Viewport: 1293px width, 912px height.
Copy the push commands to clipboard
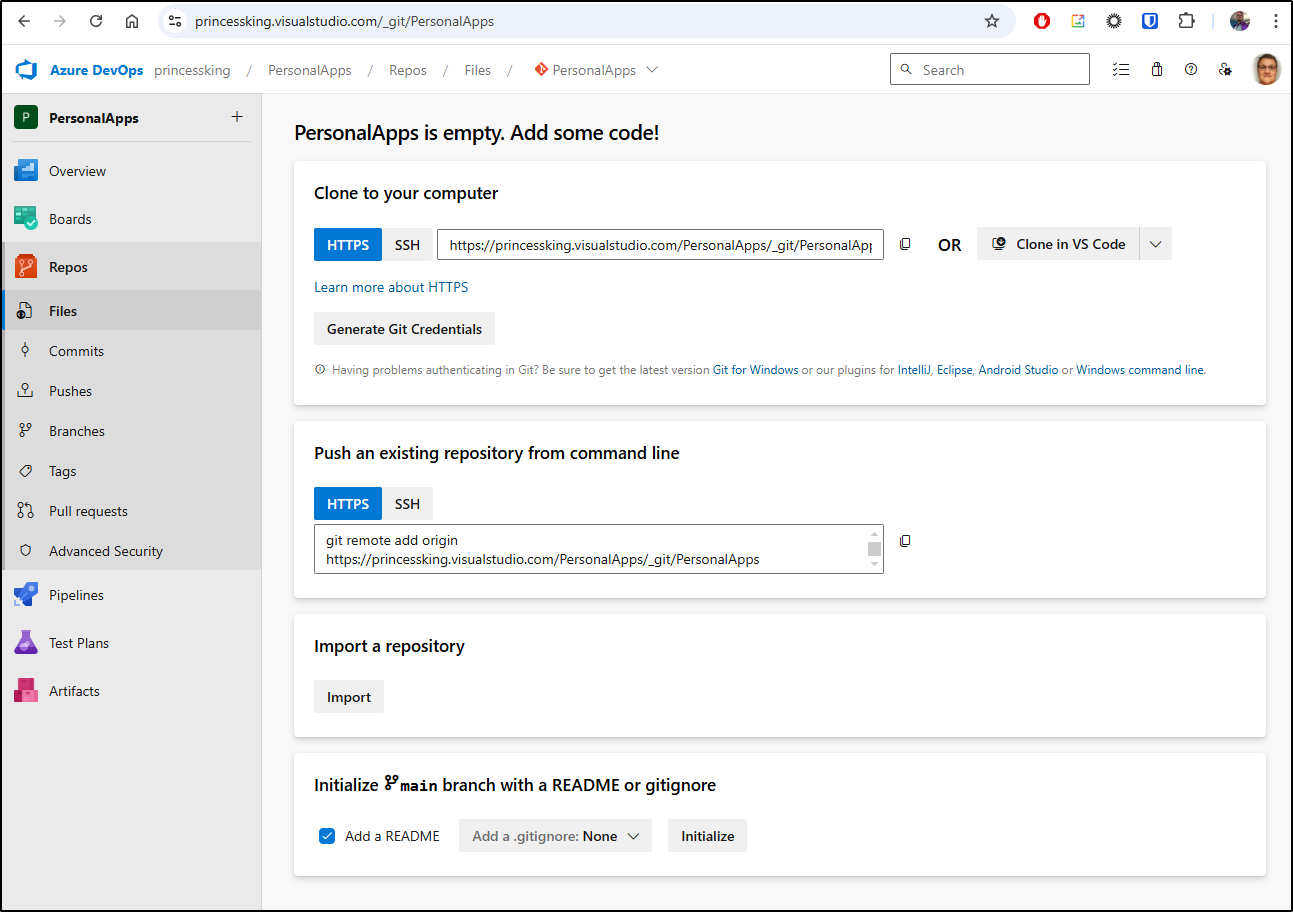pos(905,541)
